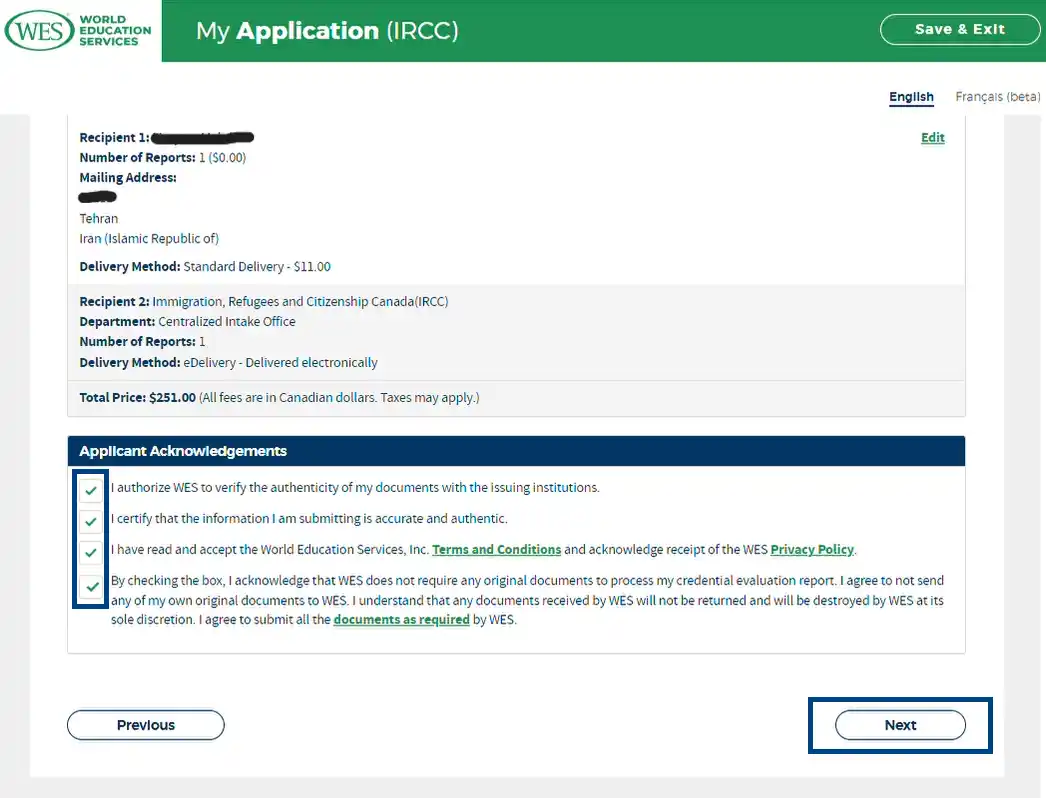1046x798 pixels.
Task: Click the Edit link for Recipient 1
Action: click(933, 137)
